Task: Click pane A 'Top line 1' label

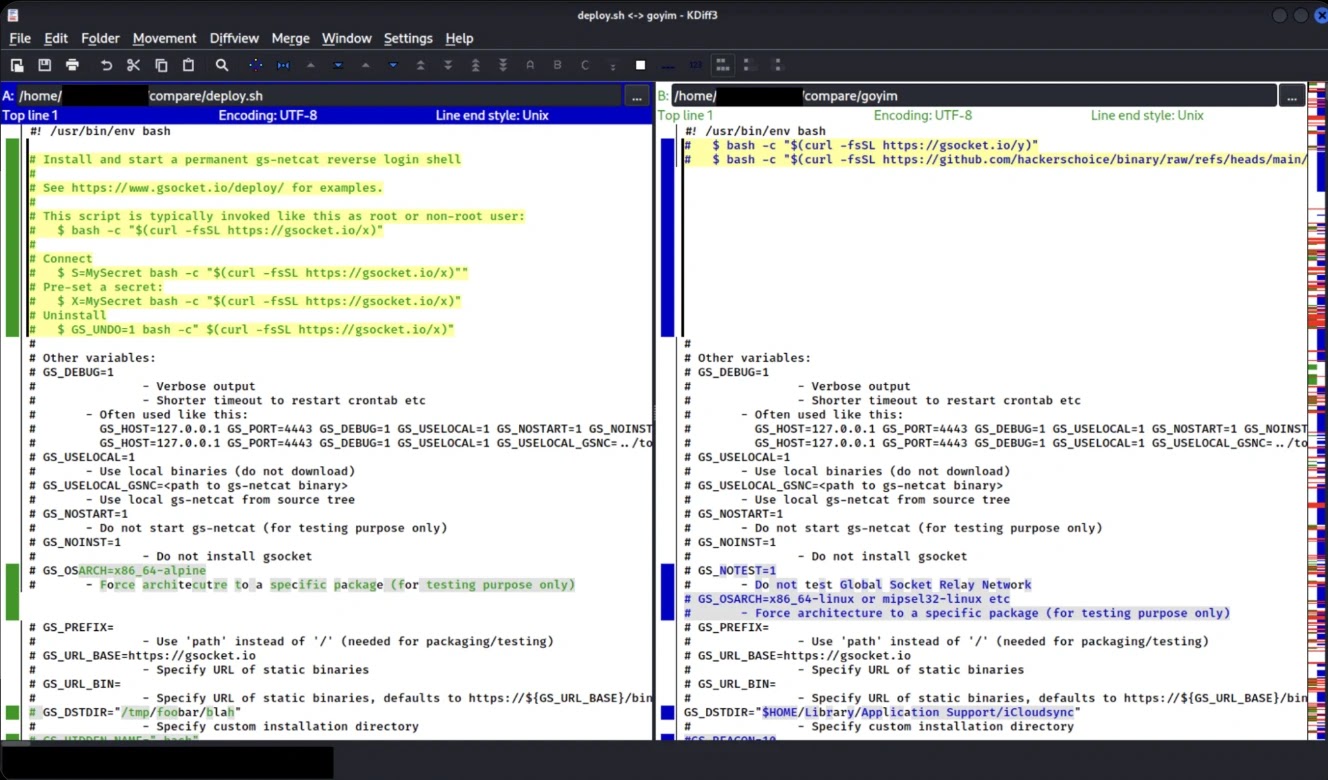Action: coord(30,115)
